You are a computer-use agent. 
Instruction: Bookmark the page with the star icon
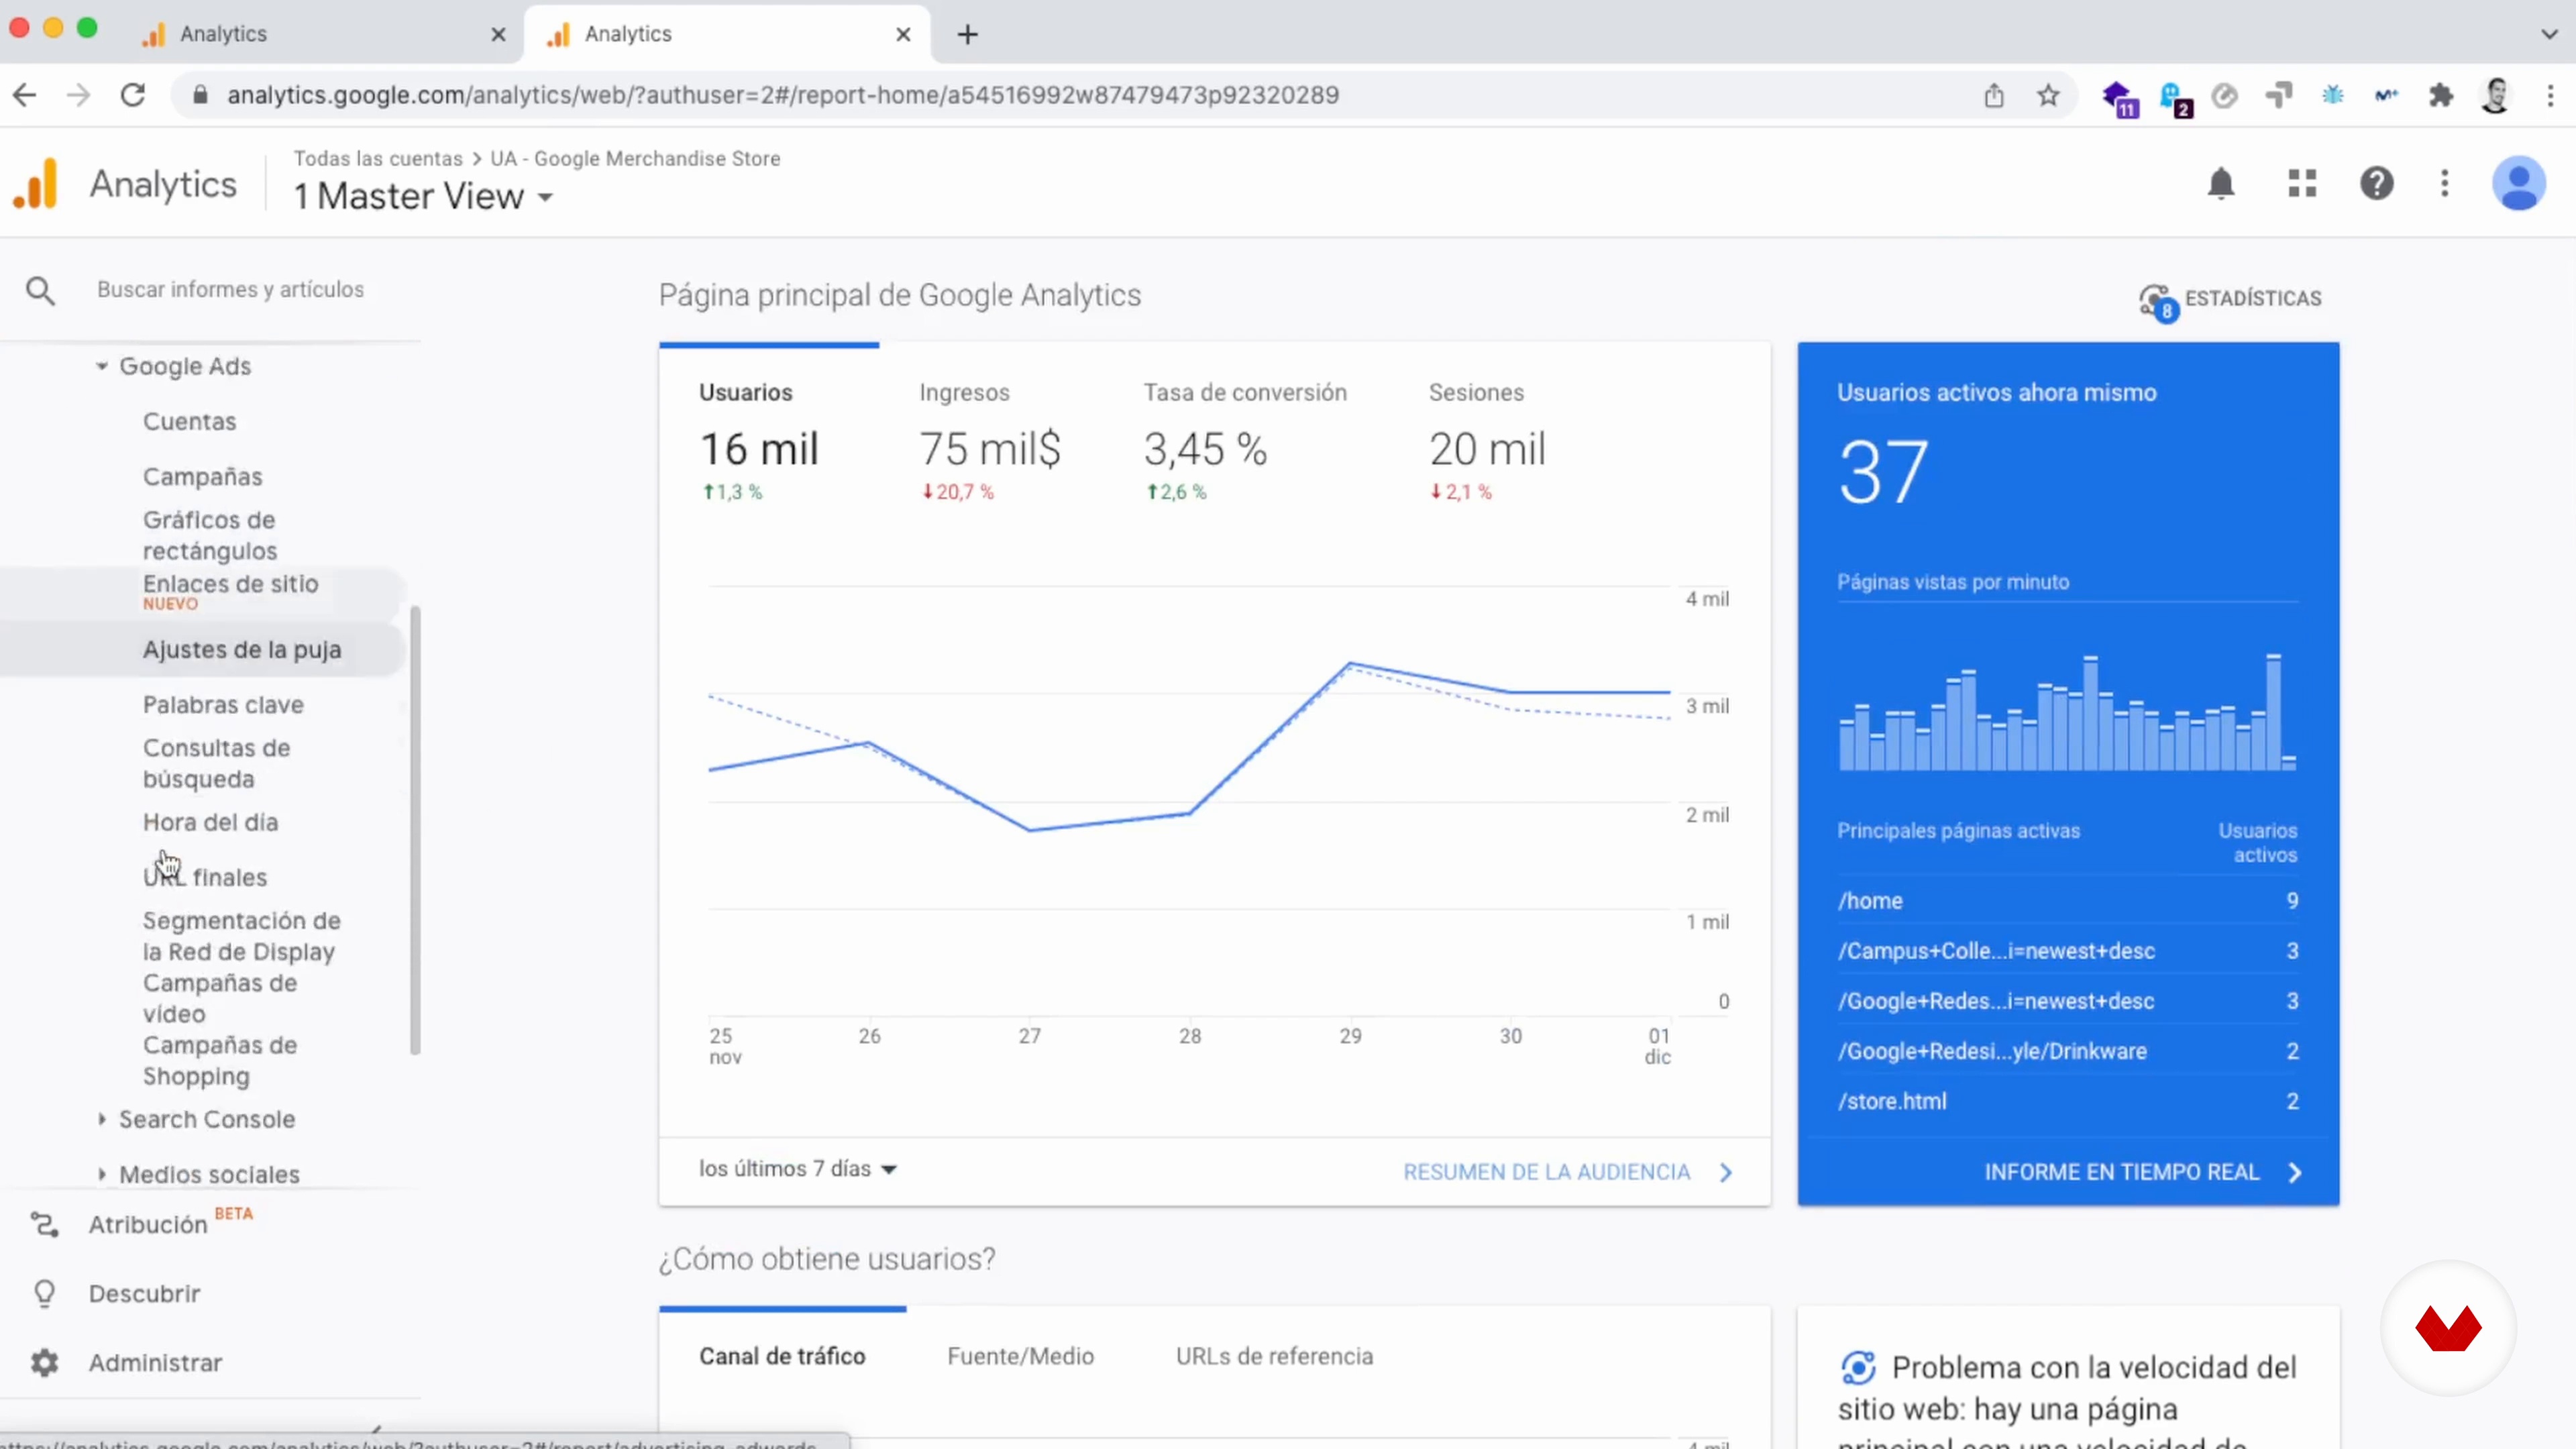point(2048,95)
